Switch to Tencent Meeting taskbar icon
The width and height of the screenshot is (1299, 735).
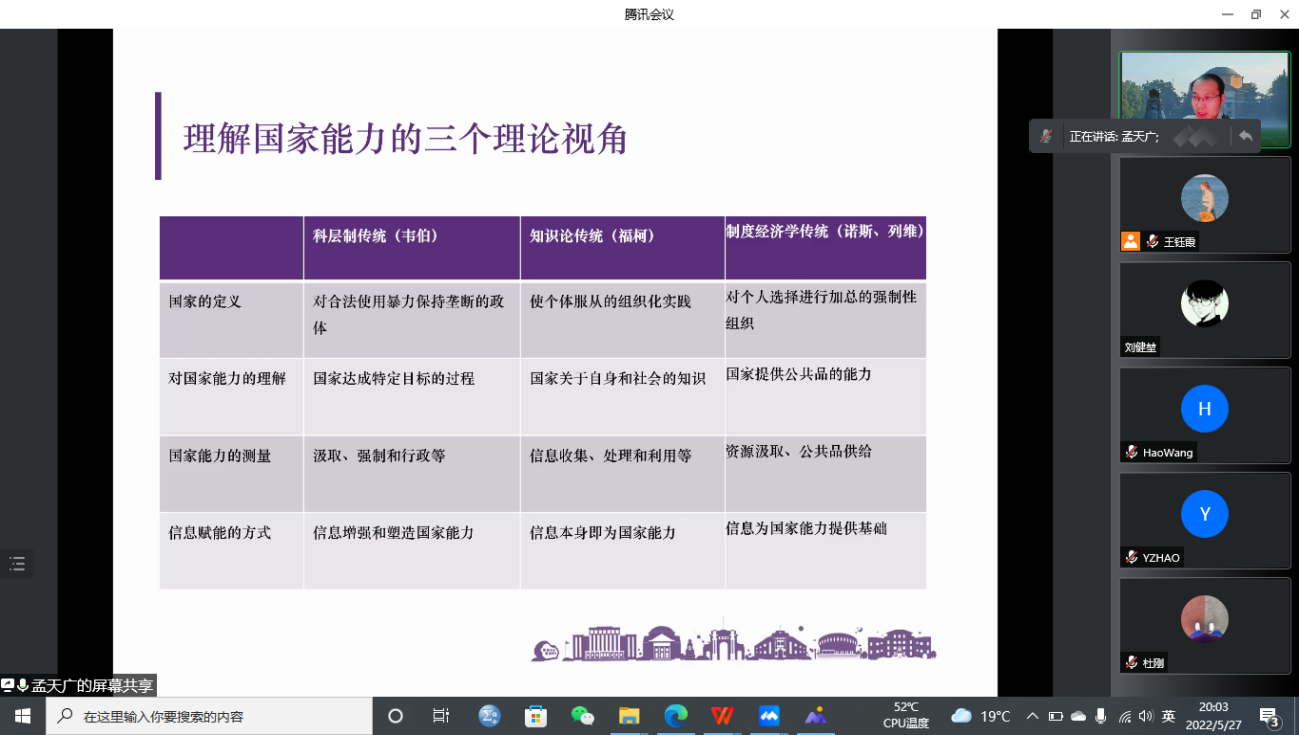tap(769, 716)
